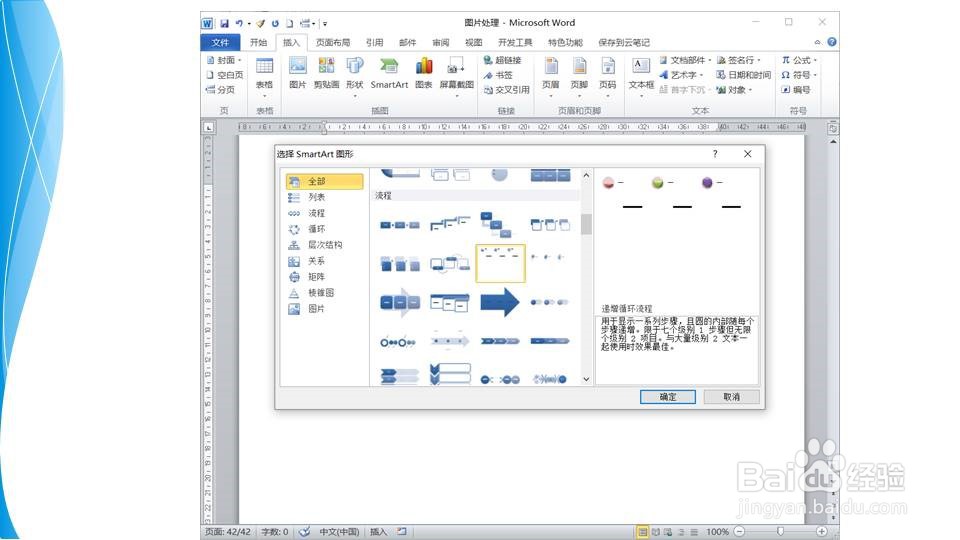
Task: Click the Cancel (取消) button in dialog
Action: click(732, 397)
